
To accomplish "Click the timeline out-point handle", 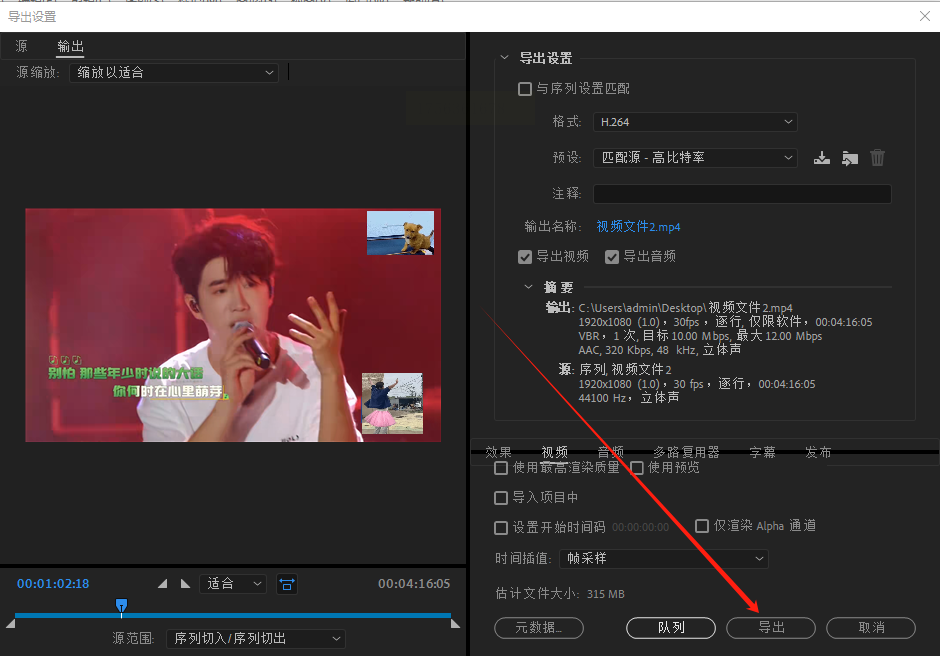I will coord(455,624).
